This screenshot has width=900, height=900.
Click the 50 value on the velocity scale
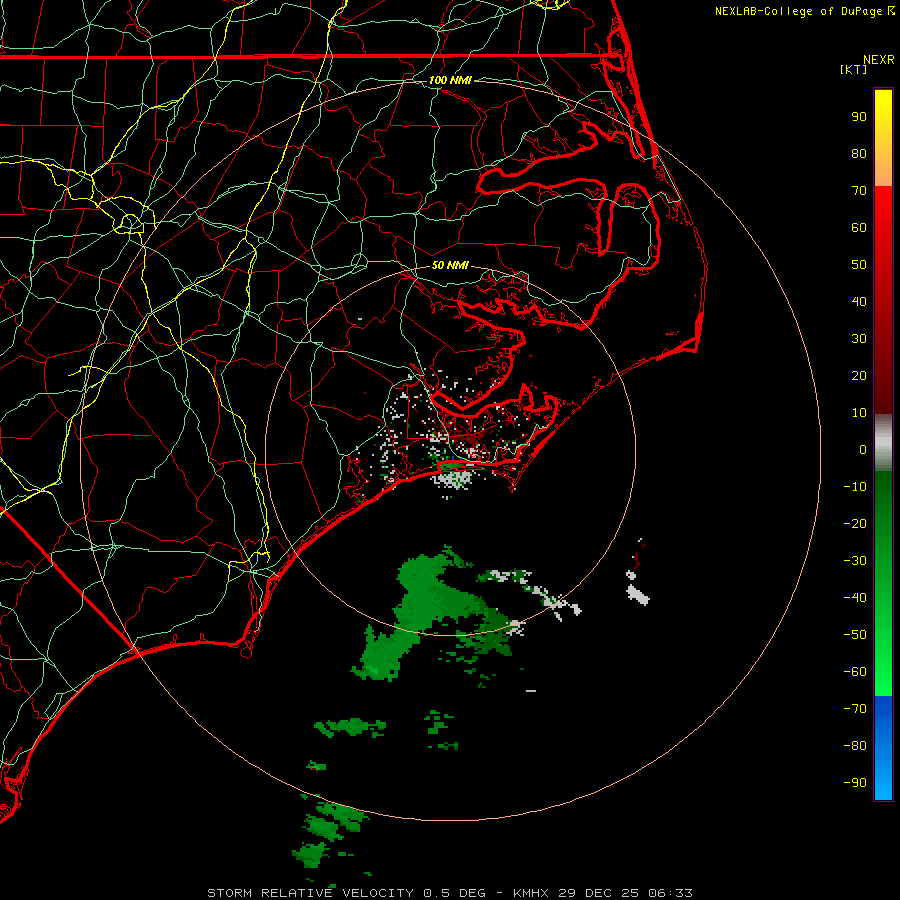859,265
